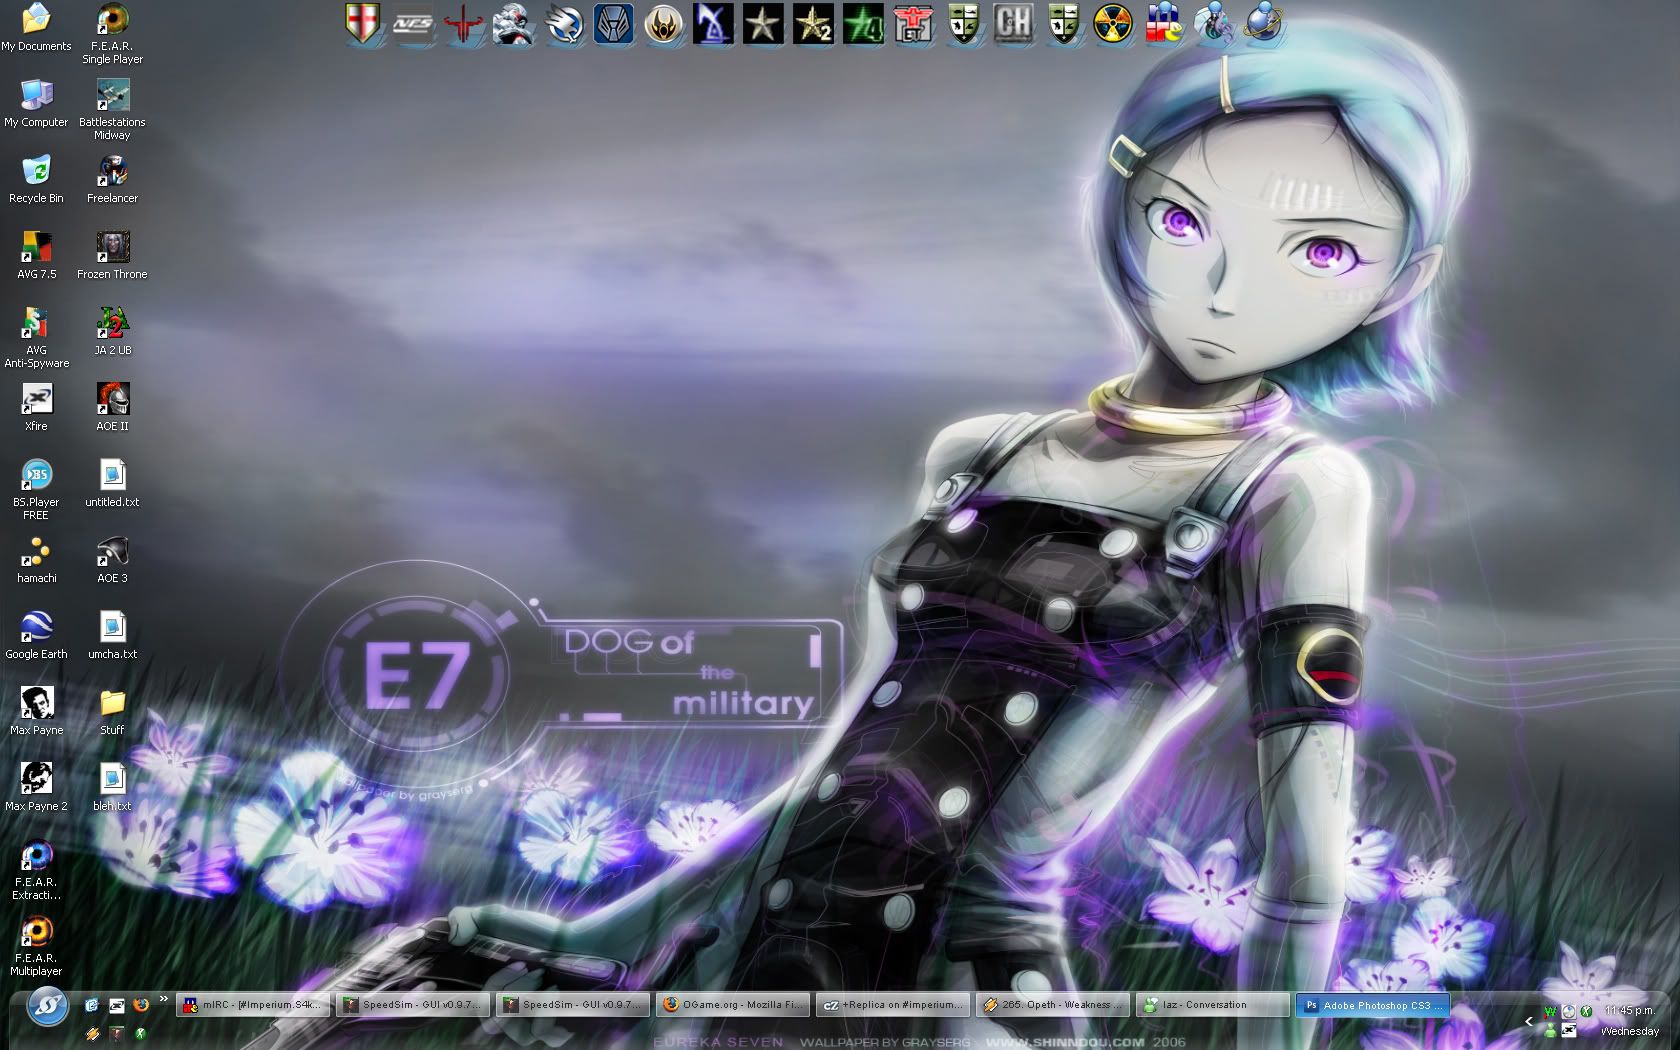Open the Battlestations Midway shortcut

click(112, 109)
